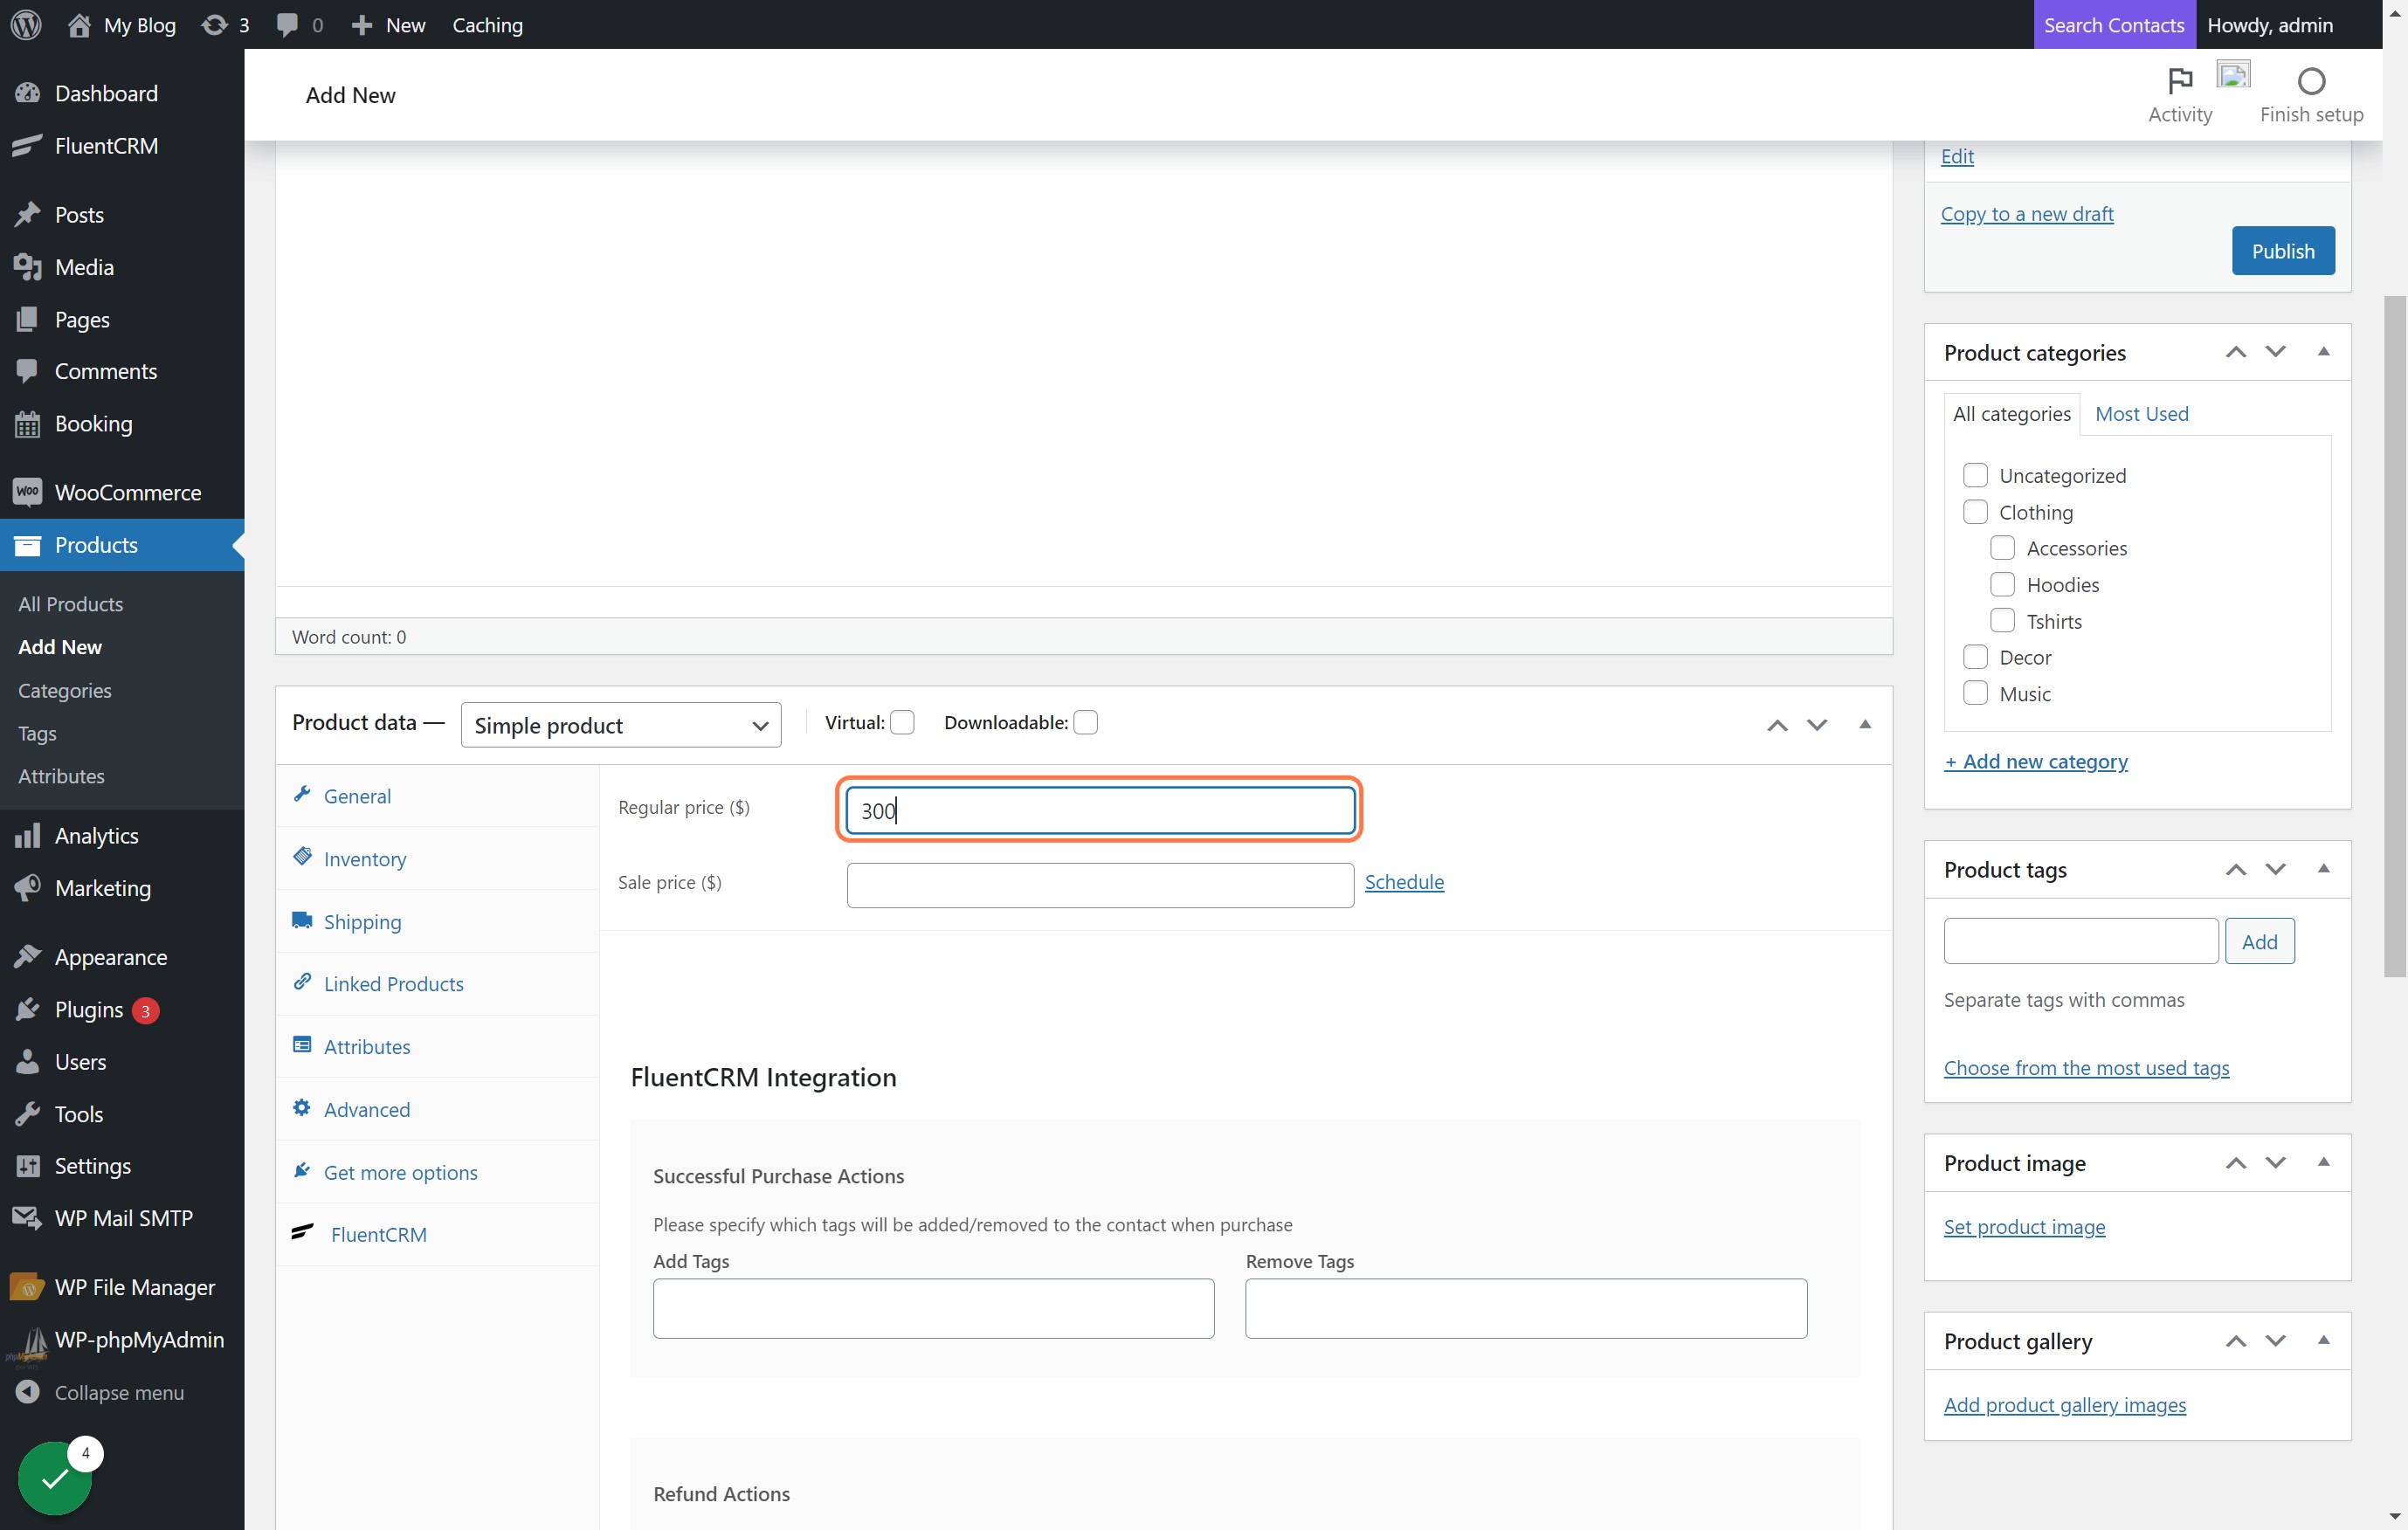
Task: Open the Linked Products tab
Action: tap(437, 983)
